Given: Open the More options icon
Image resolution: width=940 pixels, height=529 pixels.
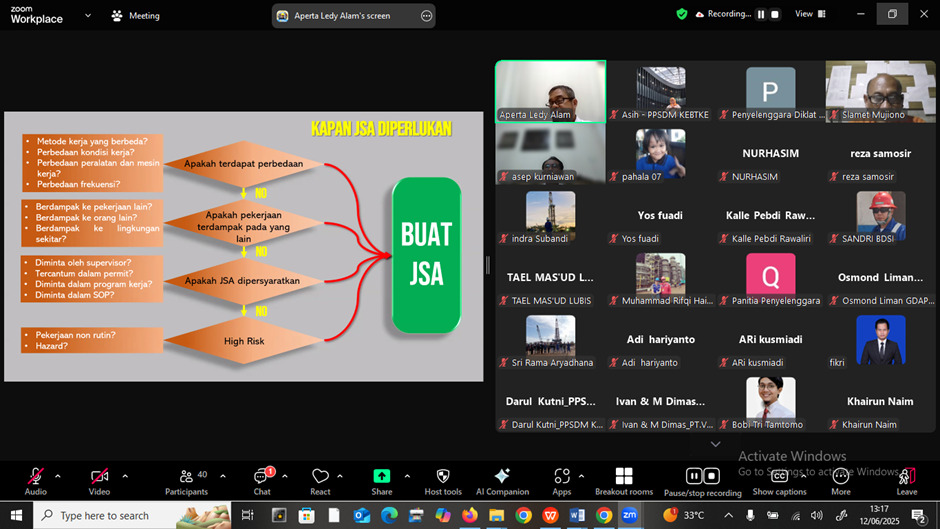Looking at the screenshot, I should coord(840,476).
